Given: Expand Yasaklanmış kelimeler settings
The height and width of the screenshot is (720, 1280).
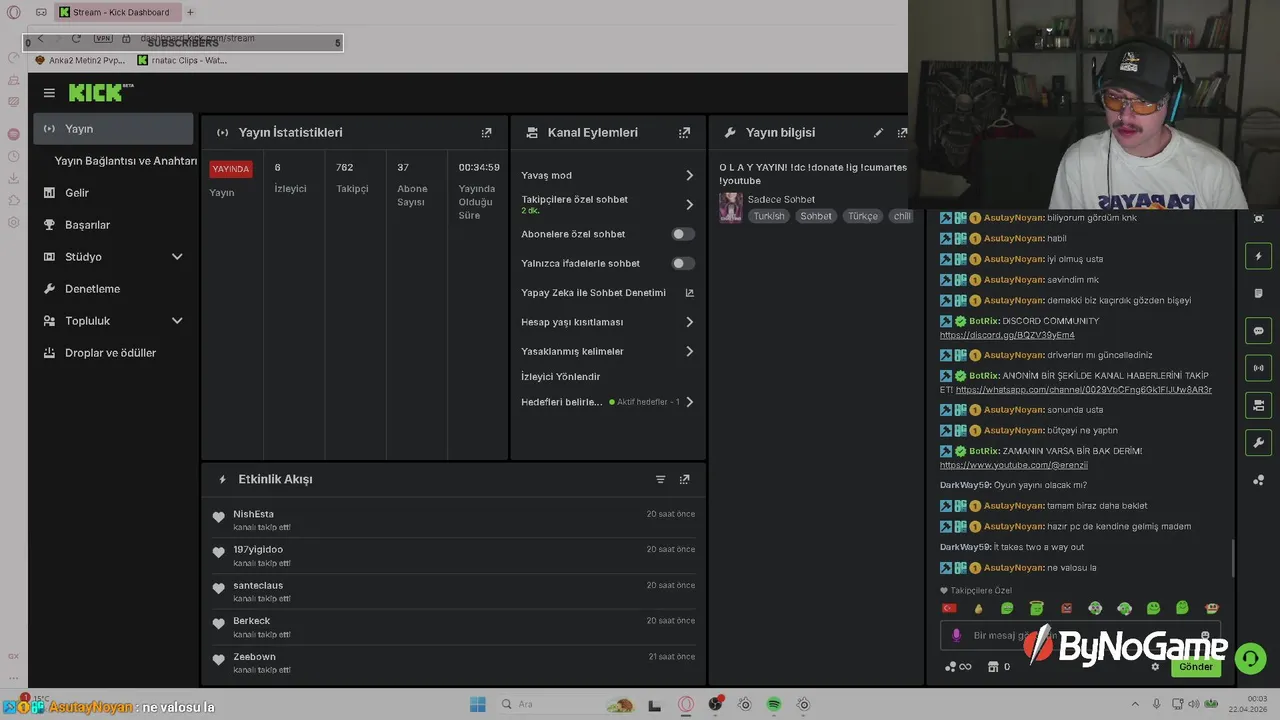Looking at the screenshot, I should click(x=689, y=351).
